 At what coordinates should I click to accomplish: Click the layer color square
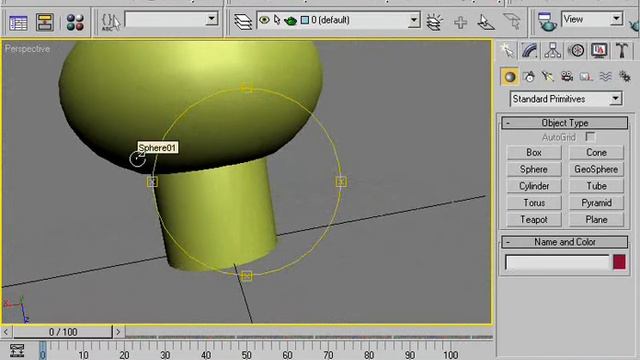304,20
